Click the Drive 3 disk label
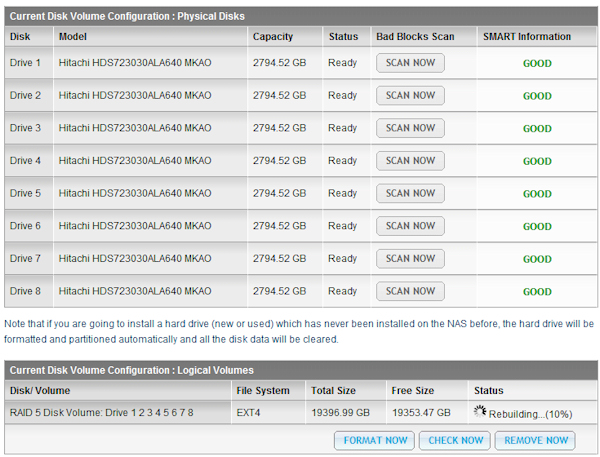This screenshot has height=457, width=600. pyautogui.click(x=25, y=128)
